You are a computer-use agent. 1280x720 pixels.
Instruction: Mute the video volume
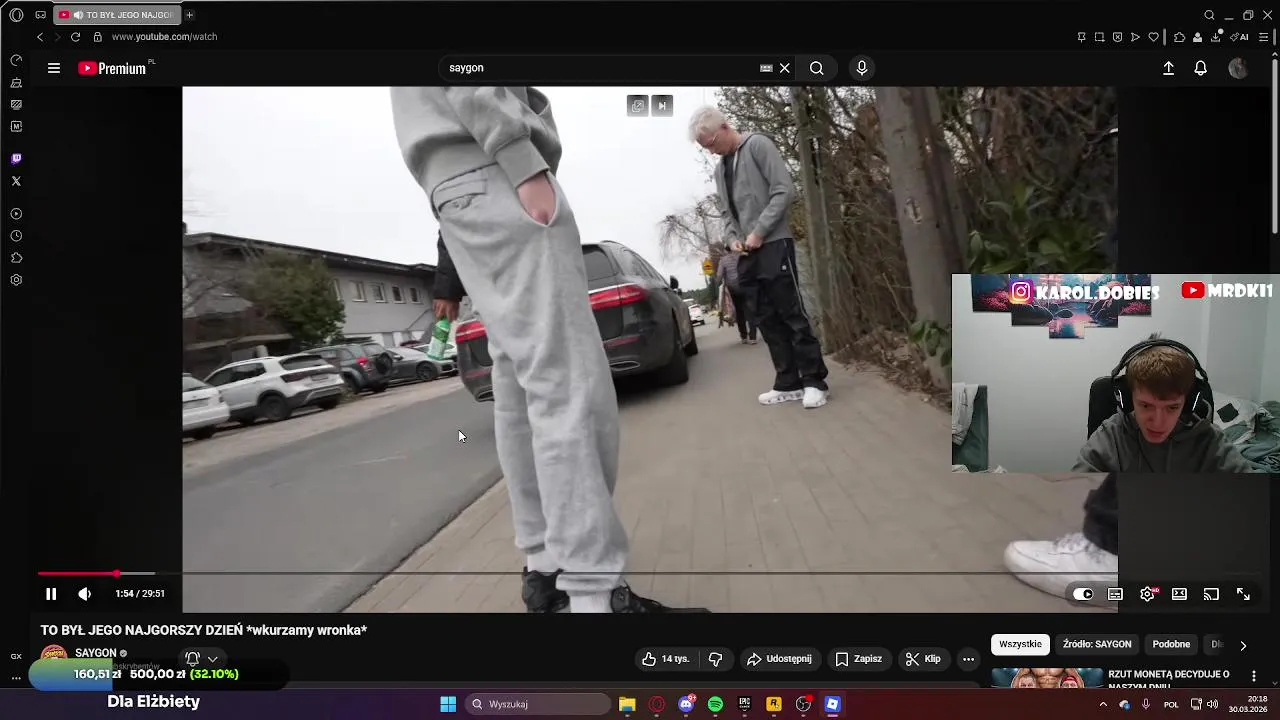tap(85, 594)
